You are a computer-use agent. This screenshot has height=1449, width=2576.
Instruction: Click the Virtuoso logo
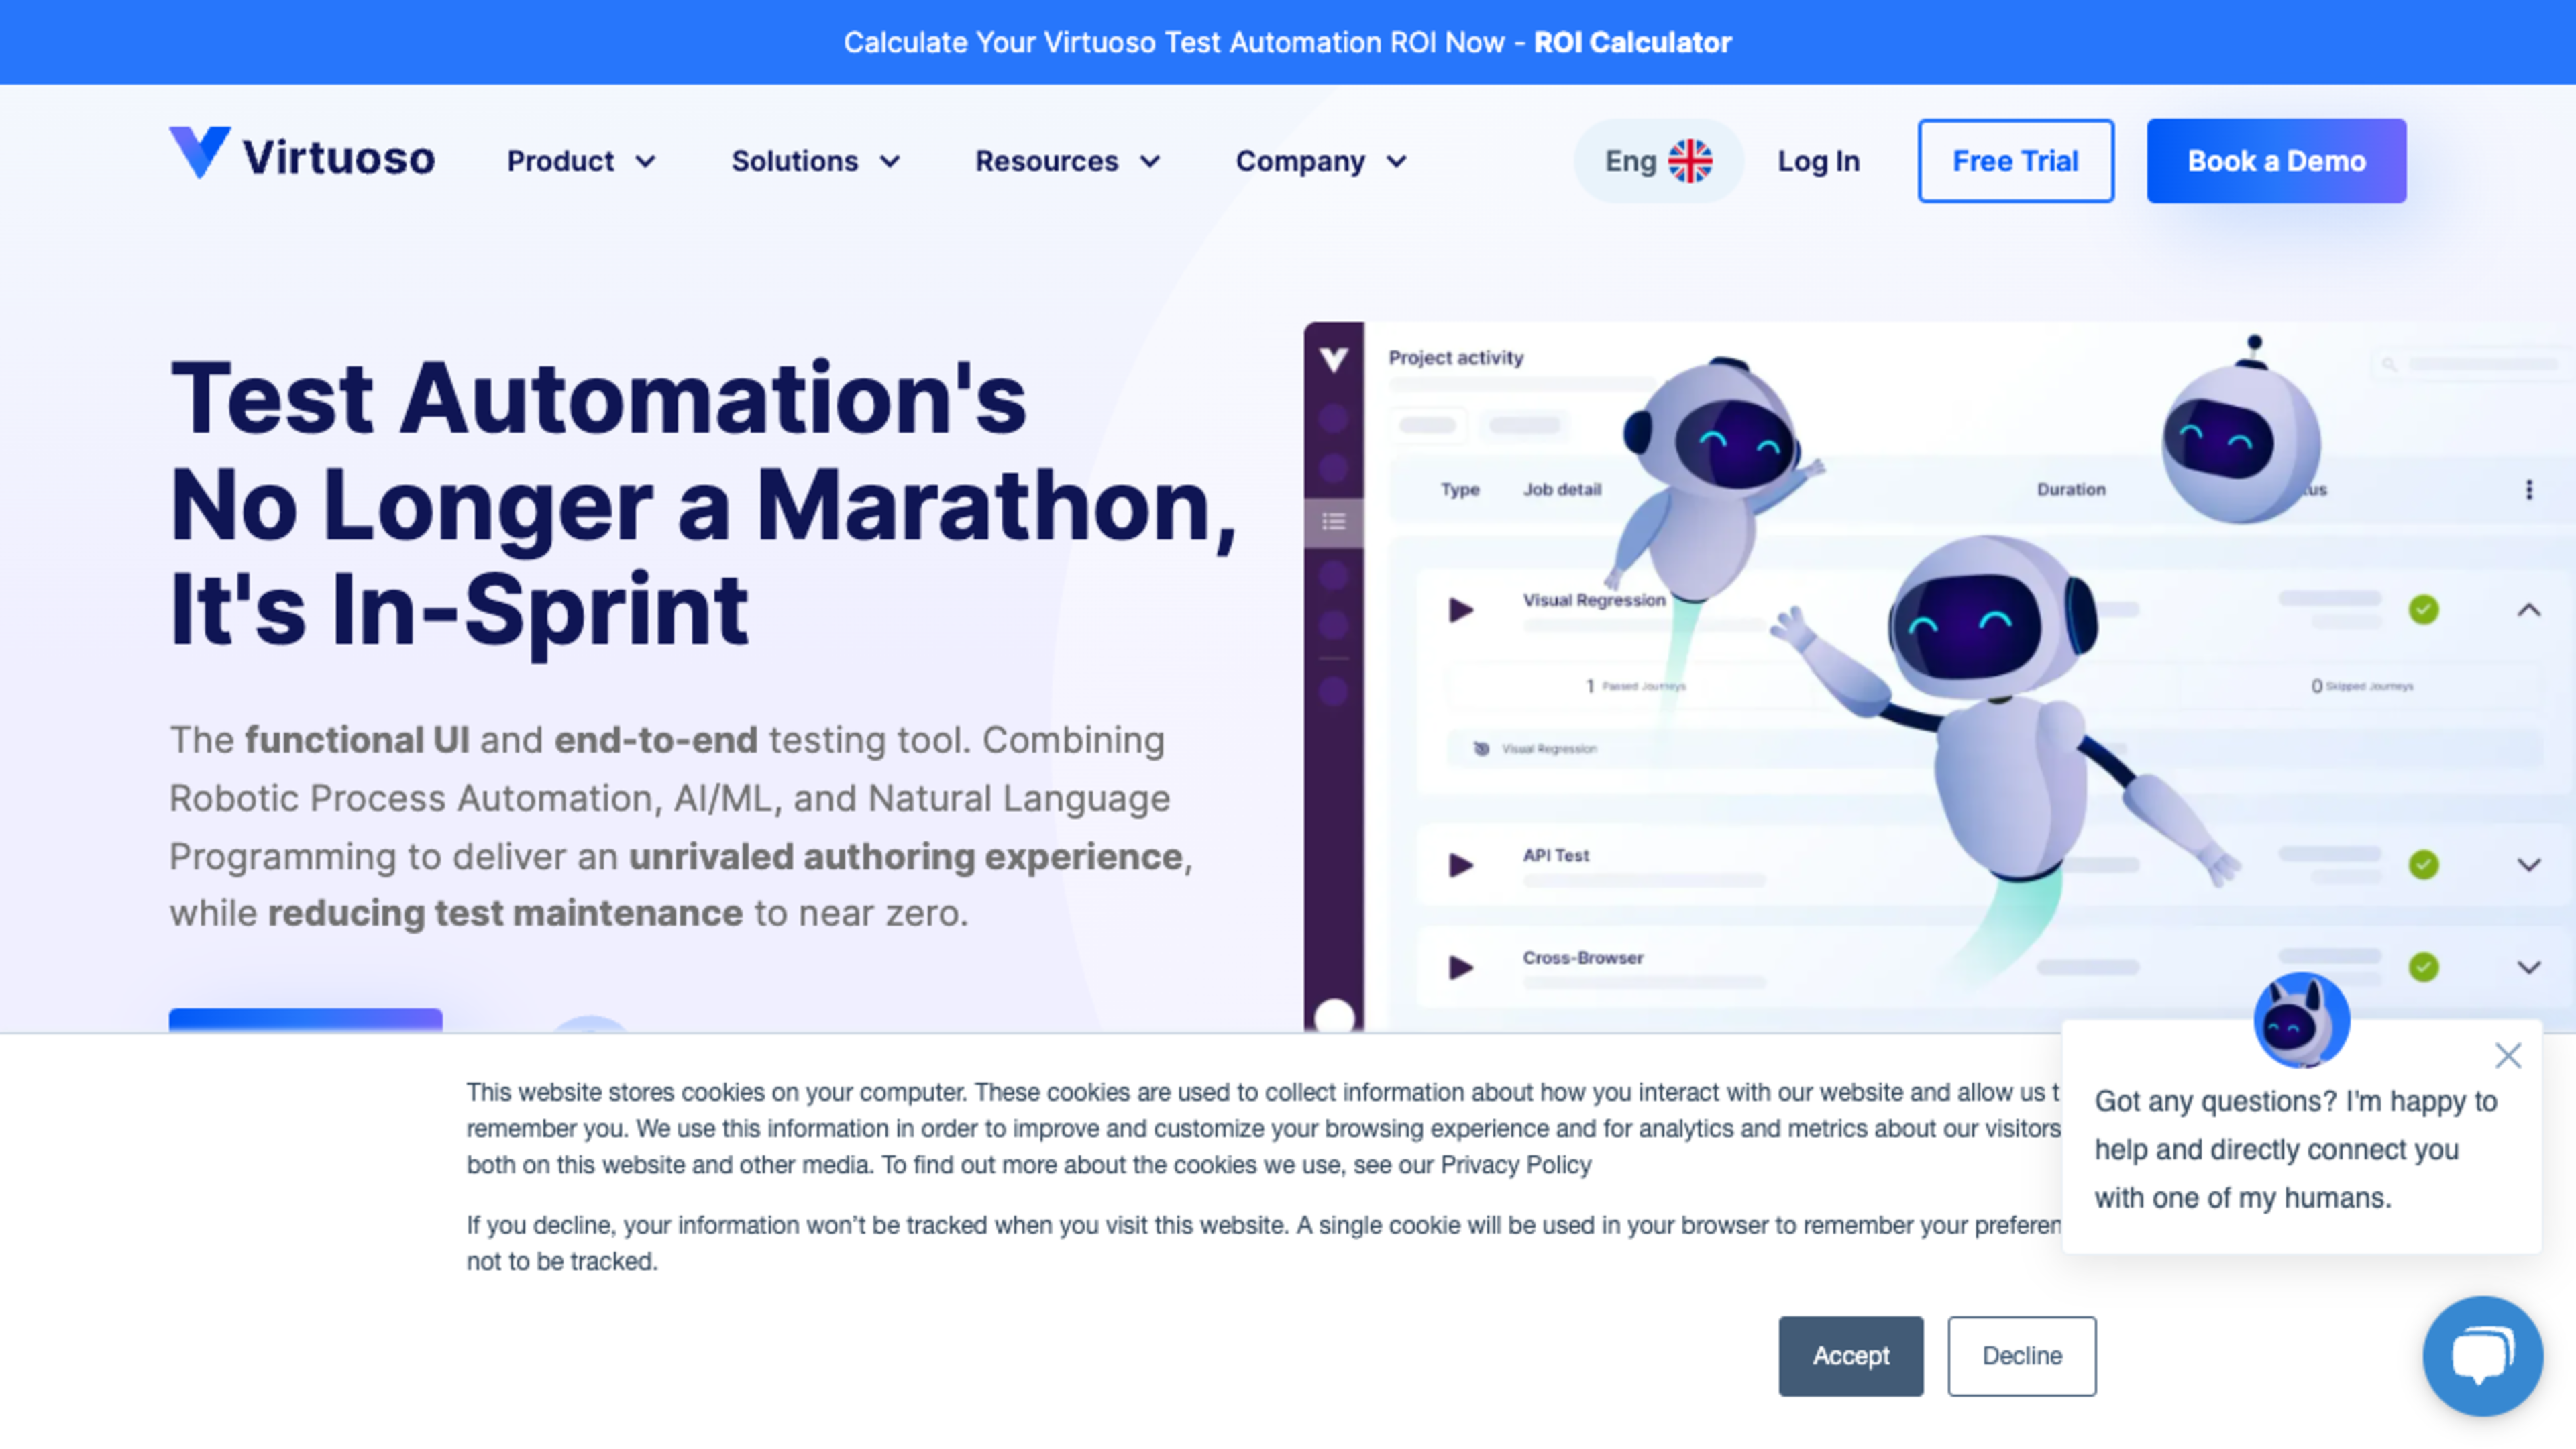(x=301, y=156)
